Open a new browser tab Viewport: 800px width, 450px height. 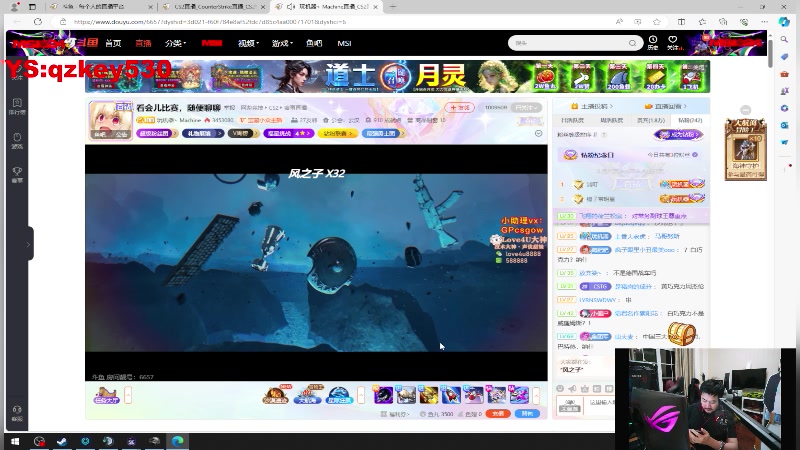392,7
